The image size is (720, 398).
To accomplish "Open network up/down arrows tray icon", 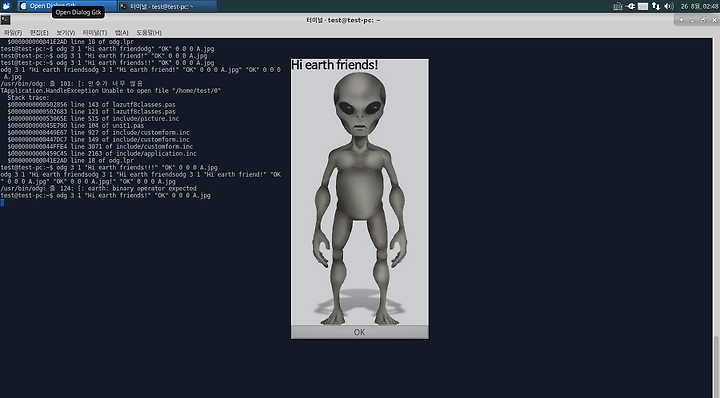I will [x=656, y=6].
